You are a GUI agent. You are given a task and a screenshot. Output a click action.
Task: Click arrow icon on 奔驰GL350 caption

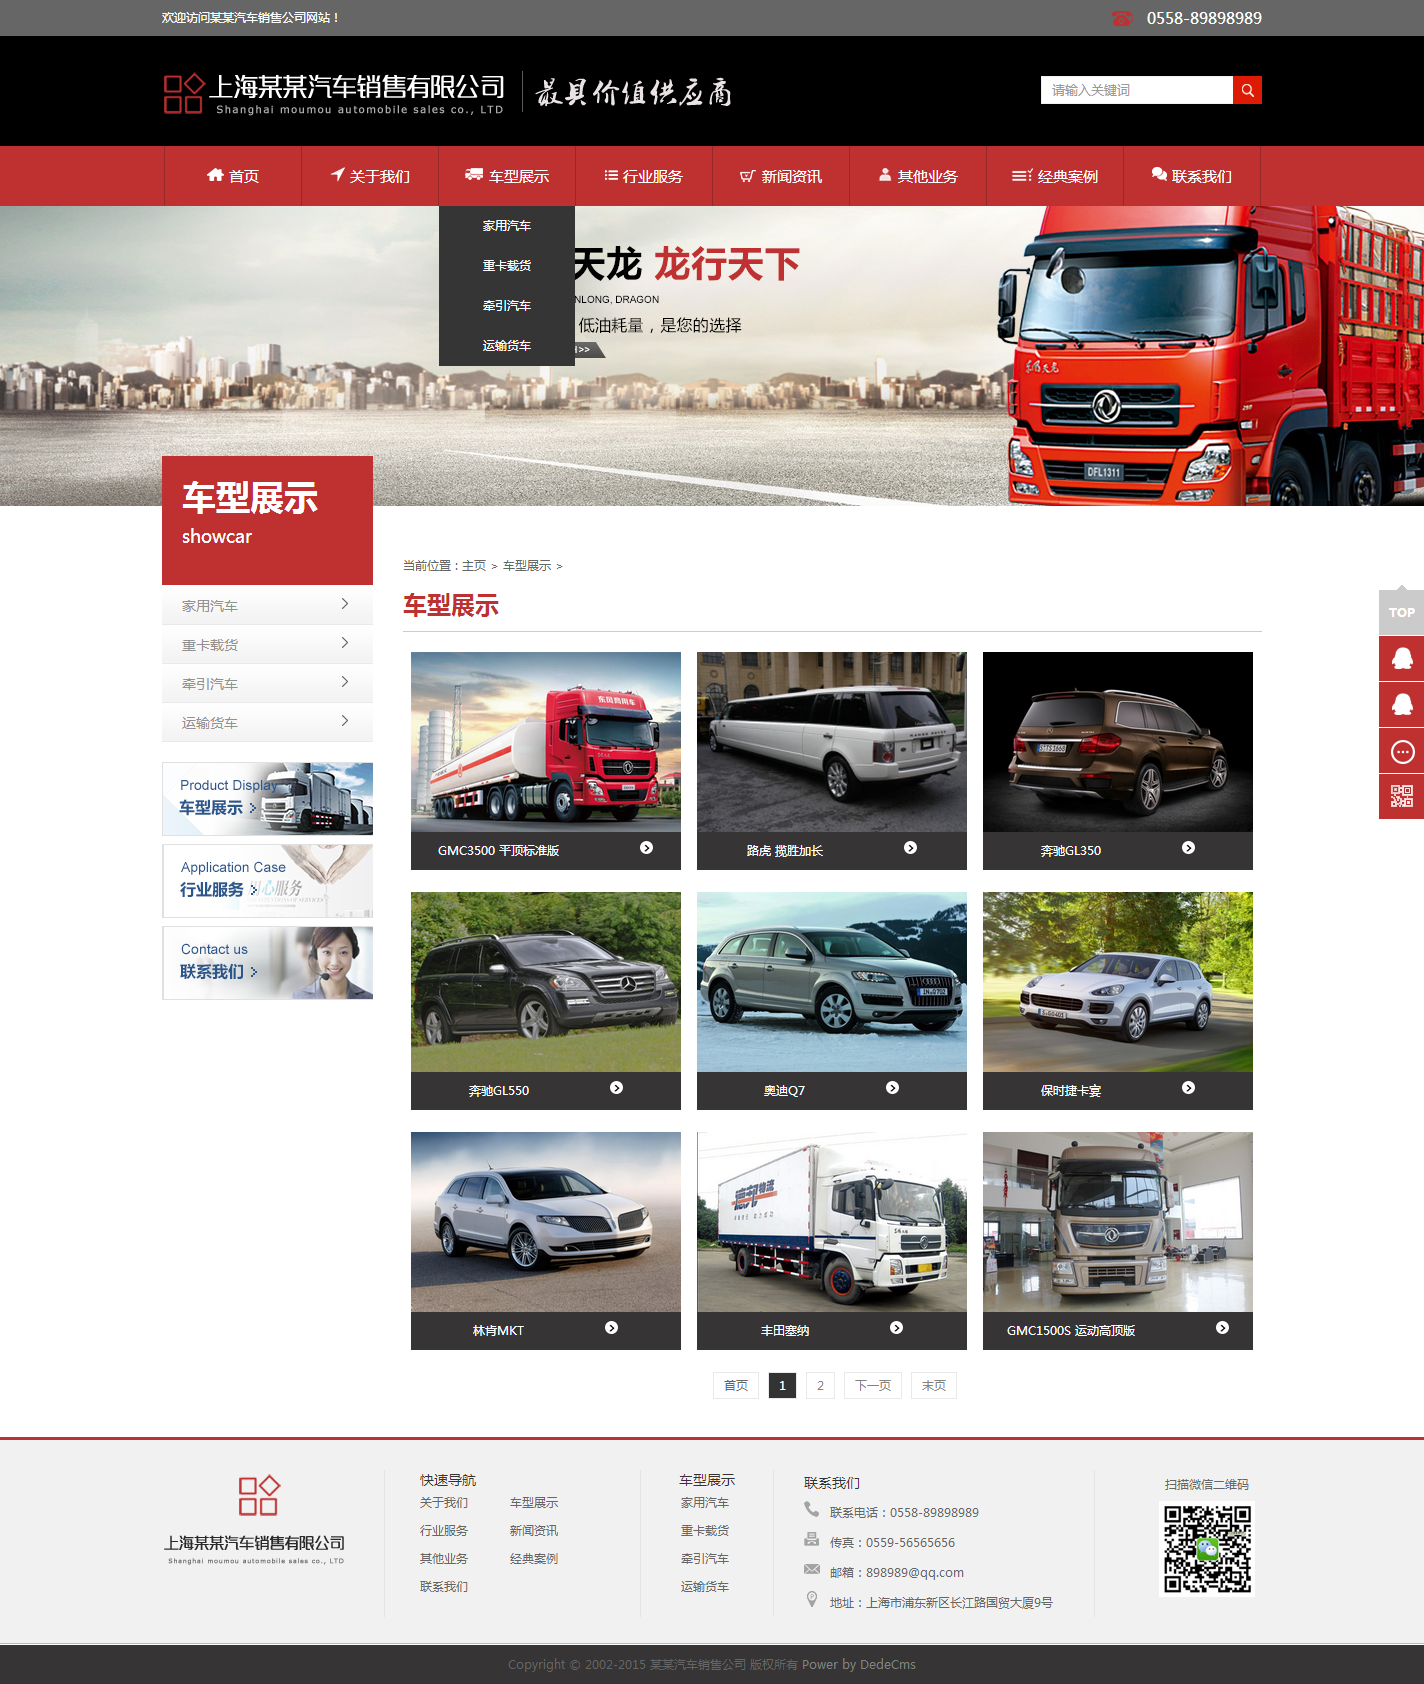1188,848
